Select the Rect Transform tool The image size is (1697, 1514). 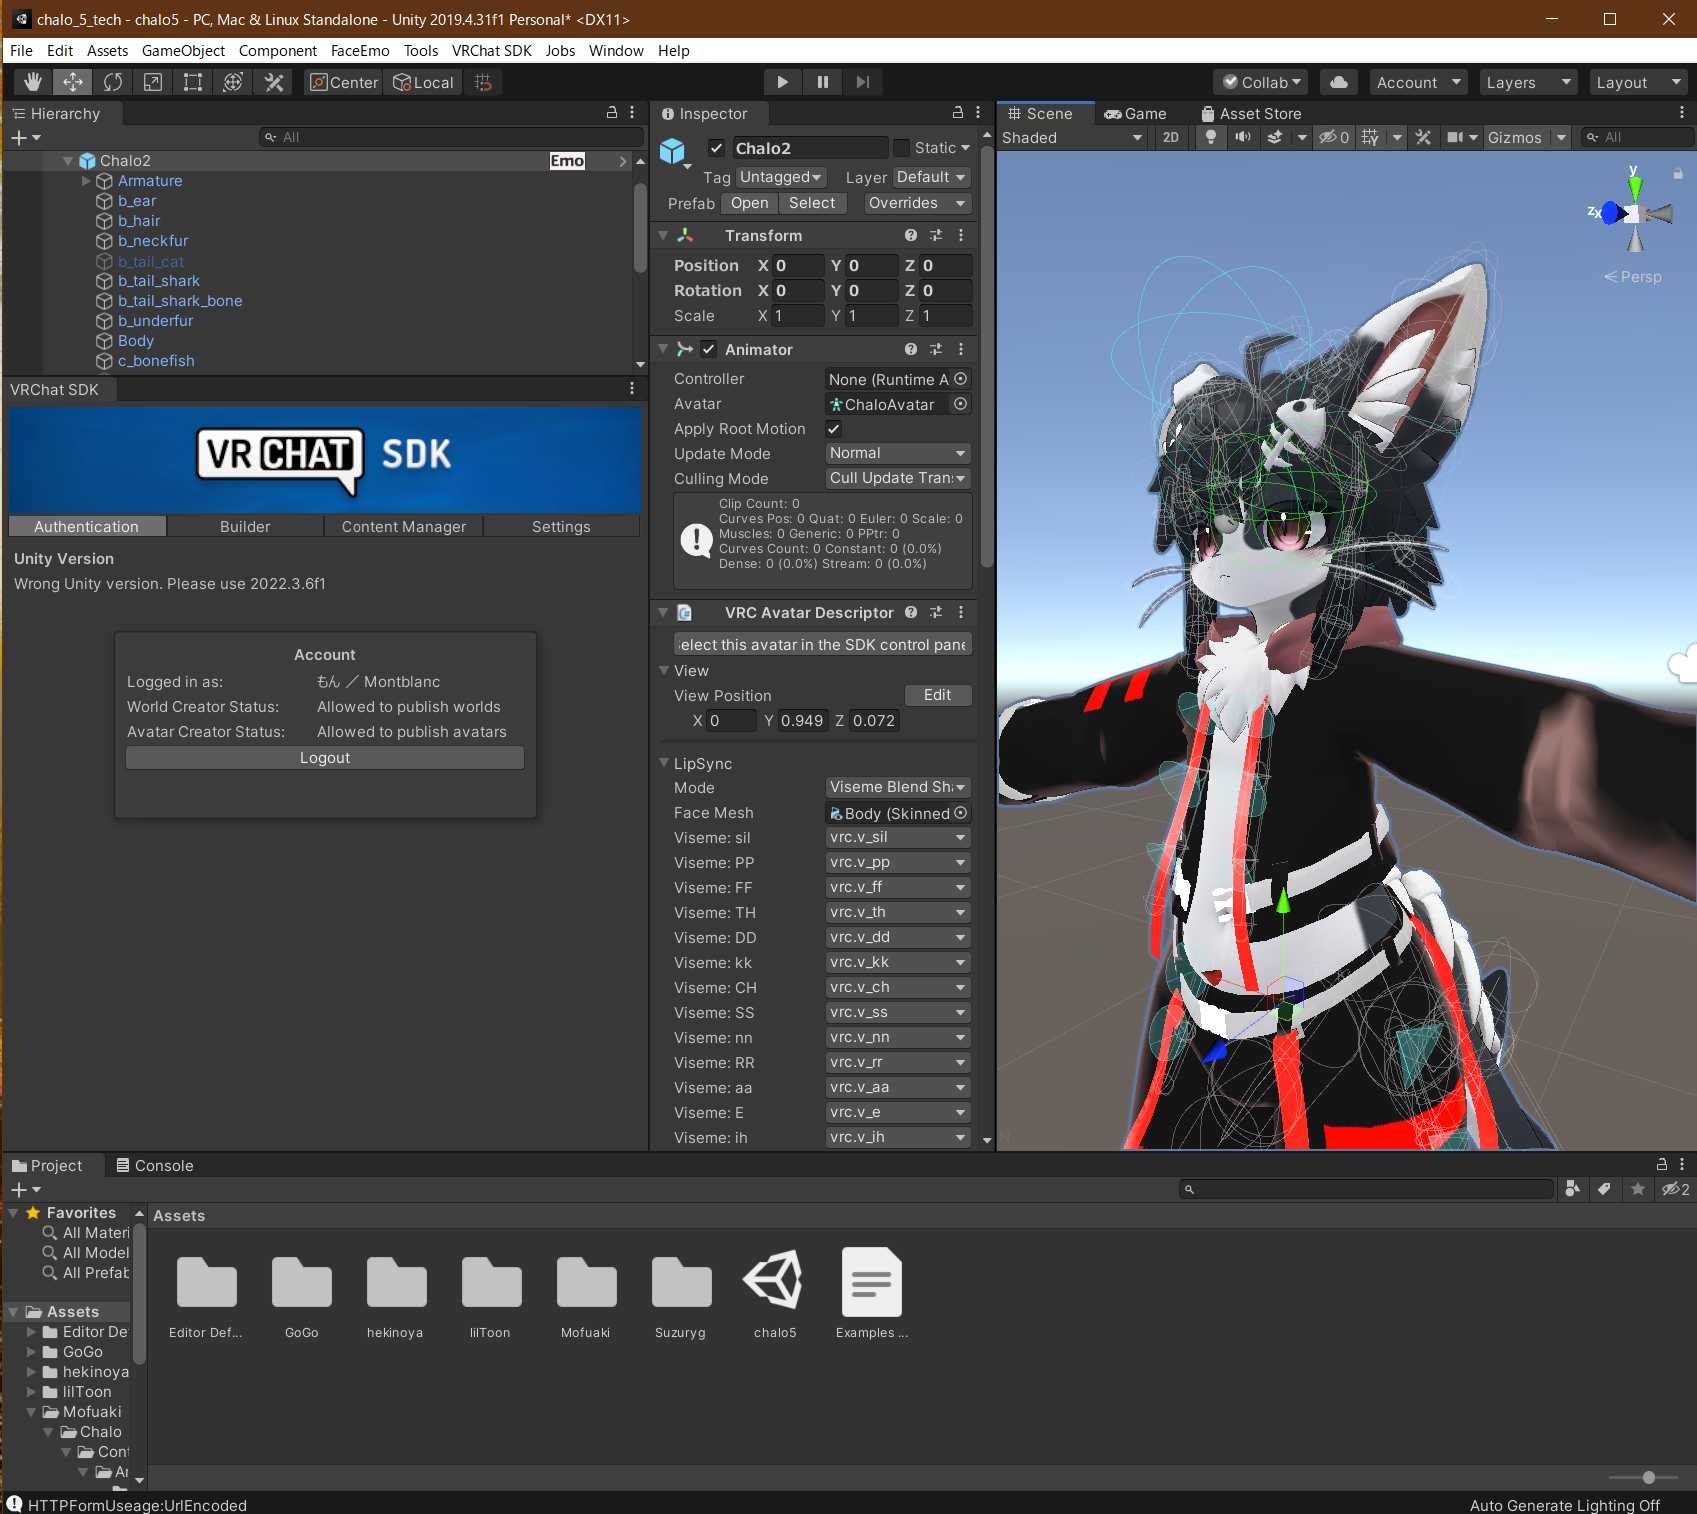[193, 82]
